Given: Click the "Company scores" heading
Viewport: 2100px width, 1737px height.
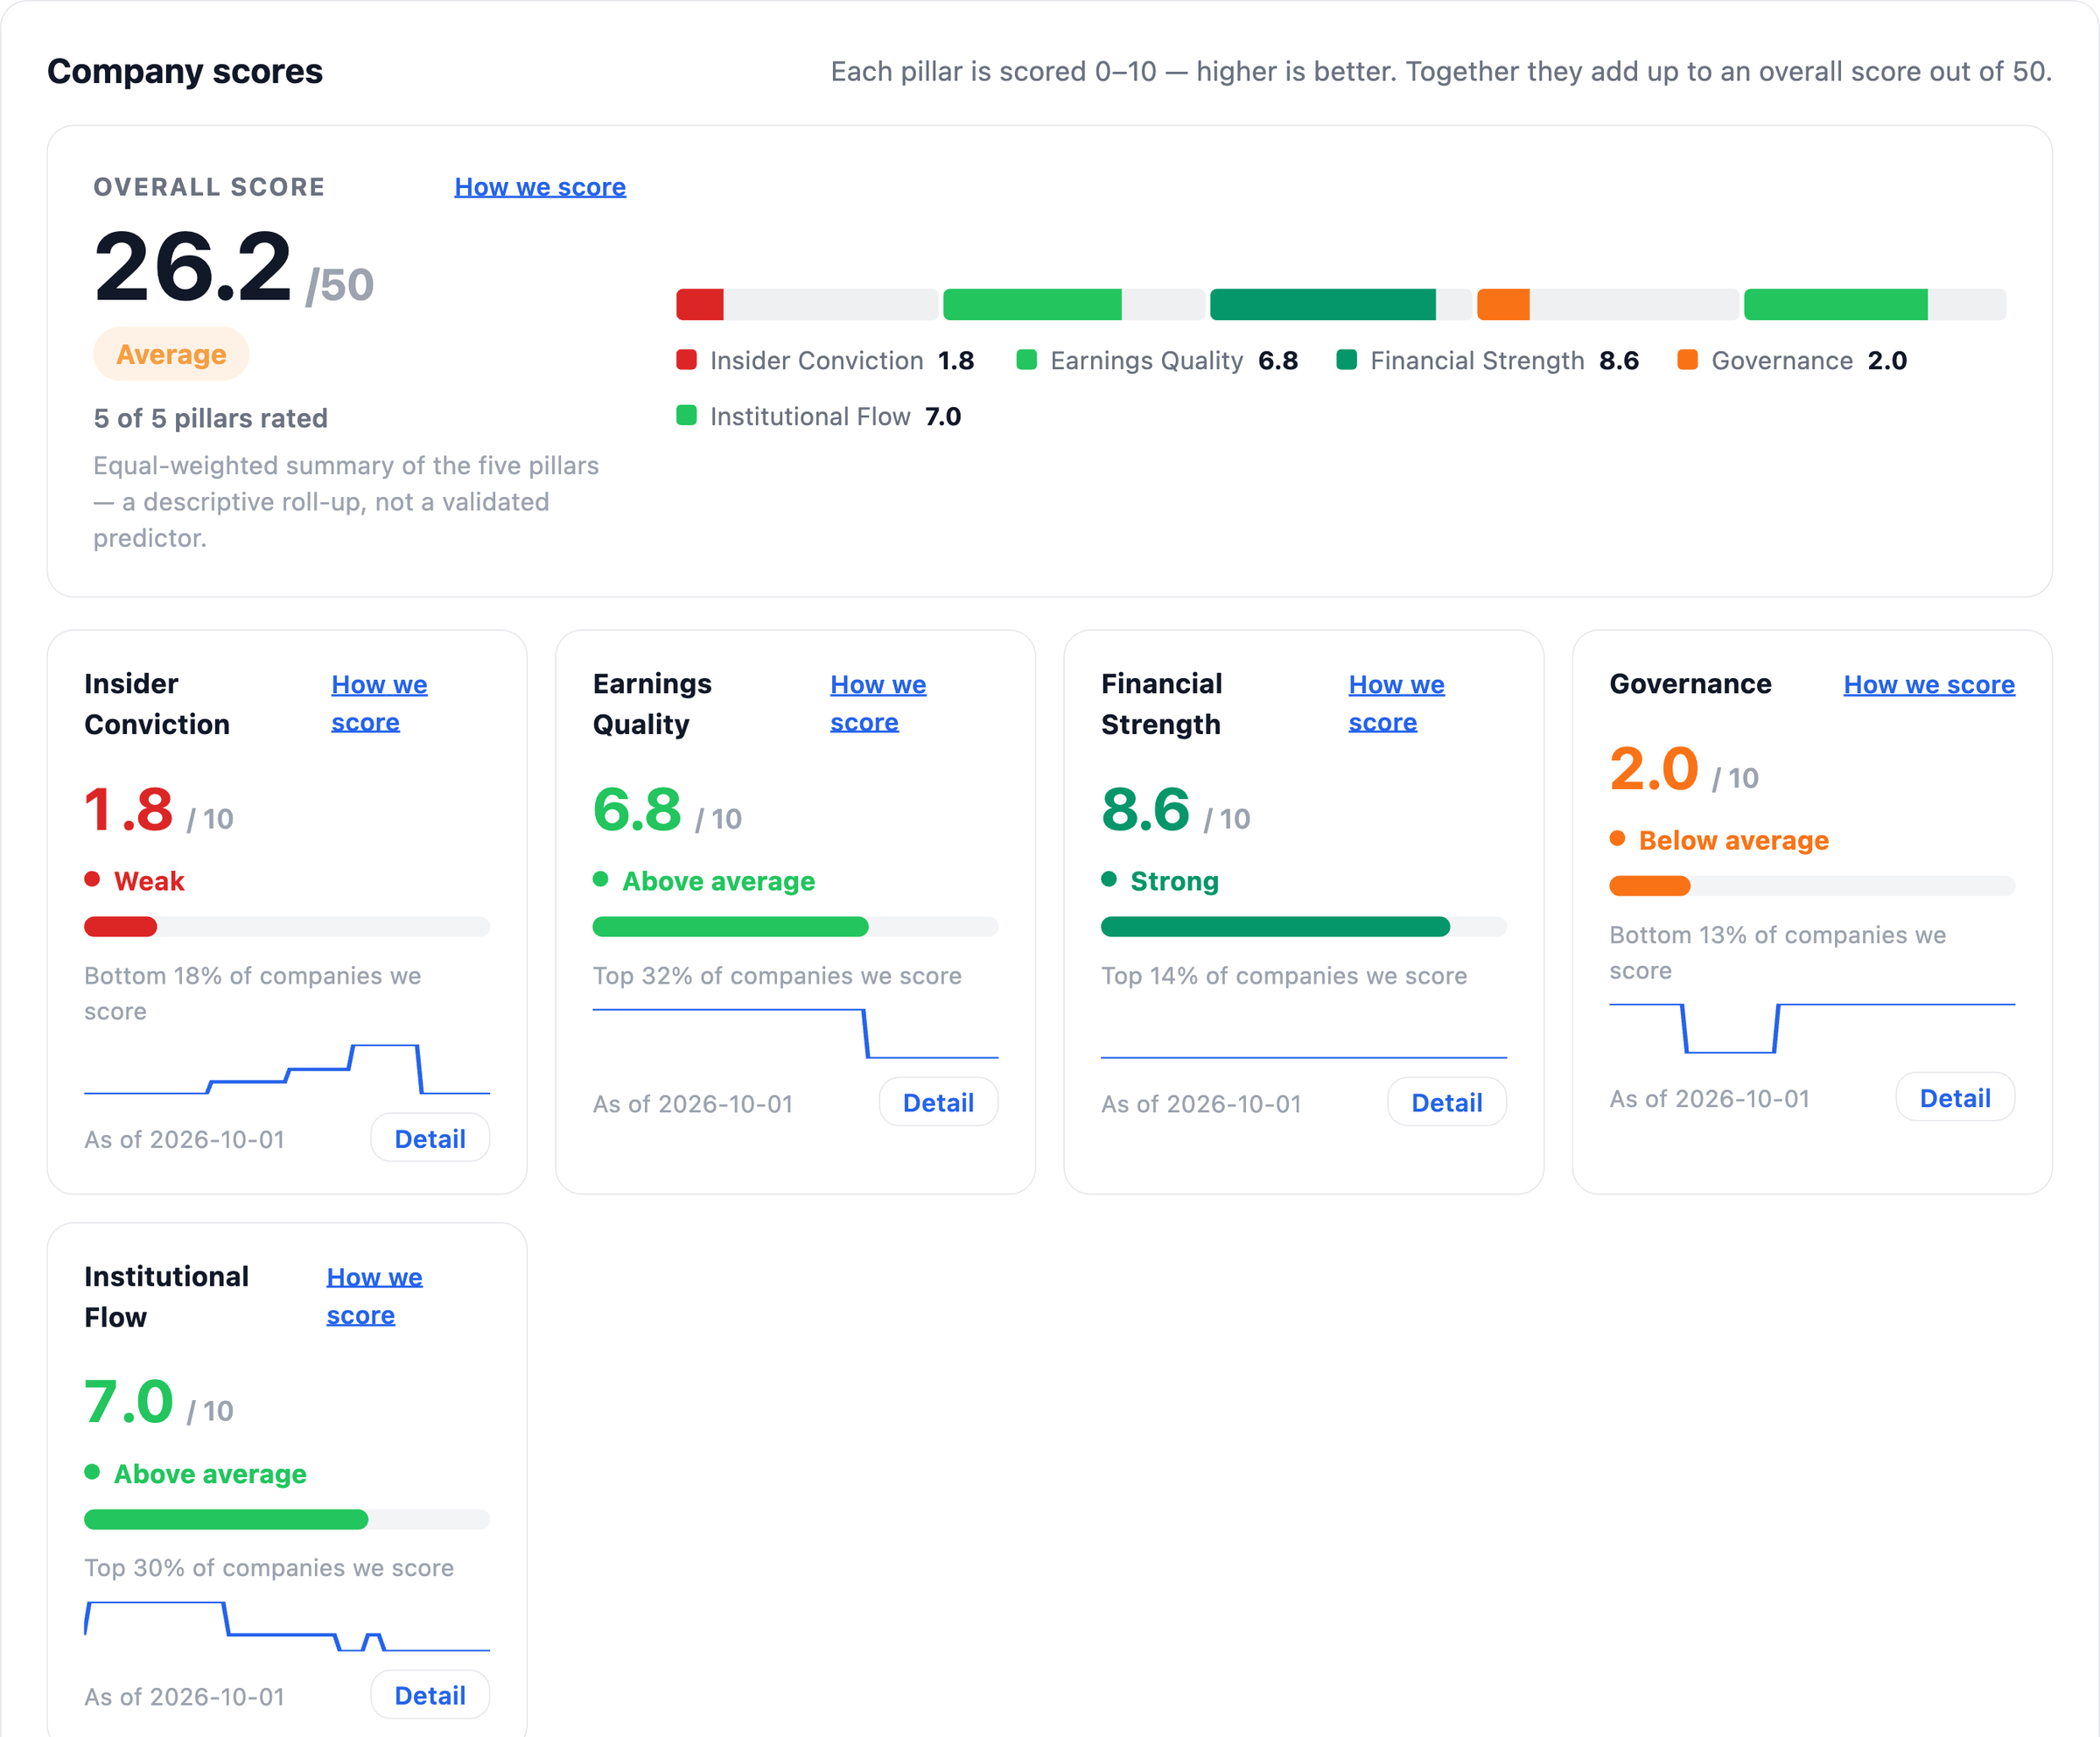Looking at the screenshot, I should coord(185,71).
